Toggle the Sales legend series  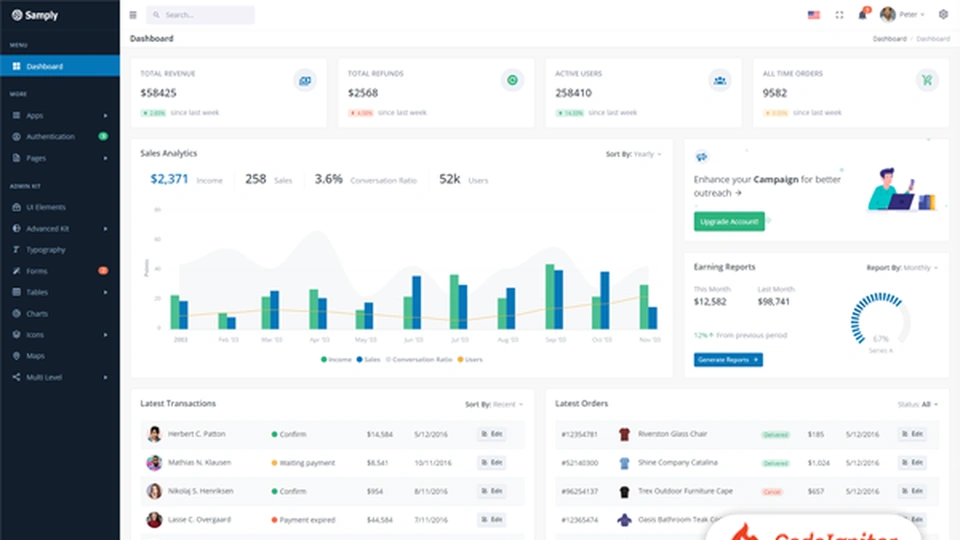click(x=370, y=359)
